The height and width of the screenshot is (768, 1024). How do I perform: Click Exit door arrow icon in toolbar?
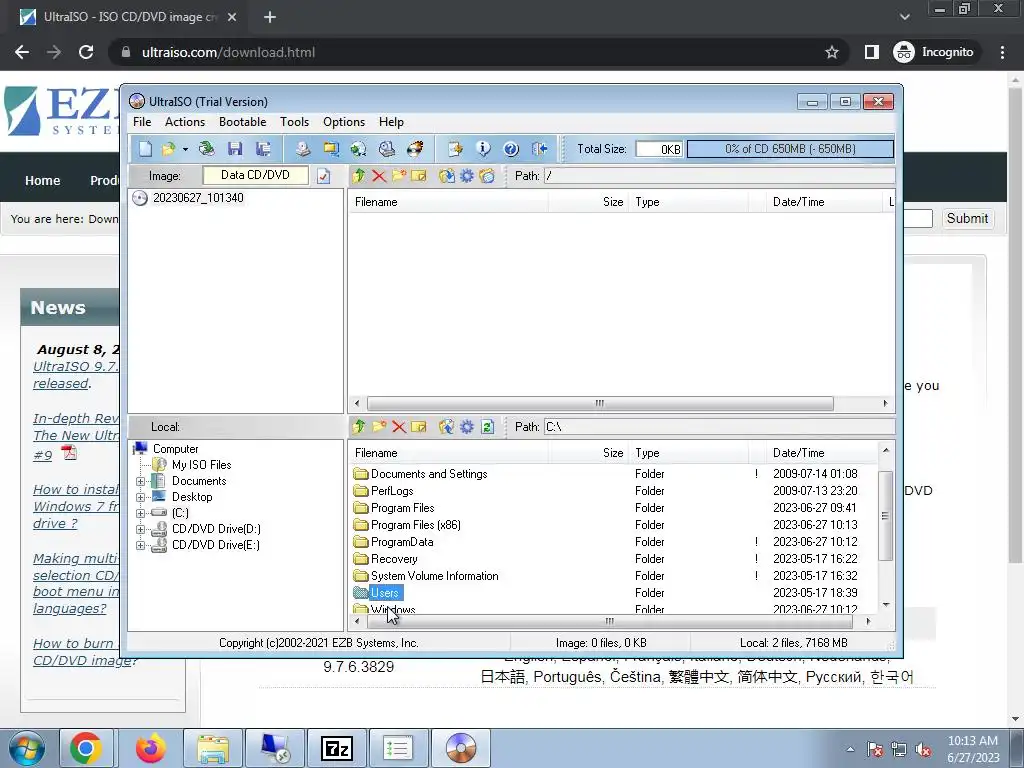539,149
